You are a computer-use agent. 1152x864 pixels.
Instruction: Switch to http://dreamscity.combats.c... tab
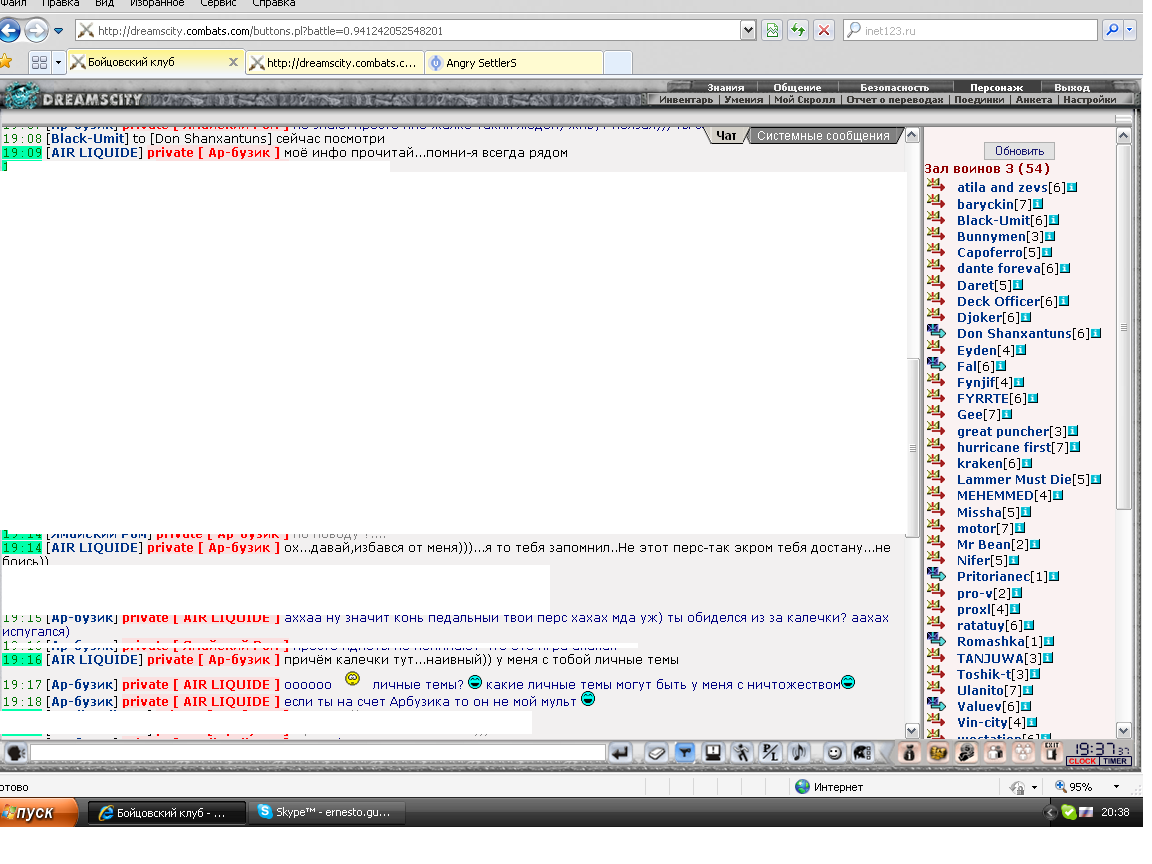click(335, 63)
